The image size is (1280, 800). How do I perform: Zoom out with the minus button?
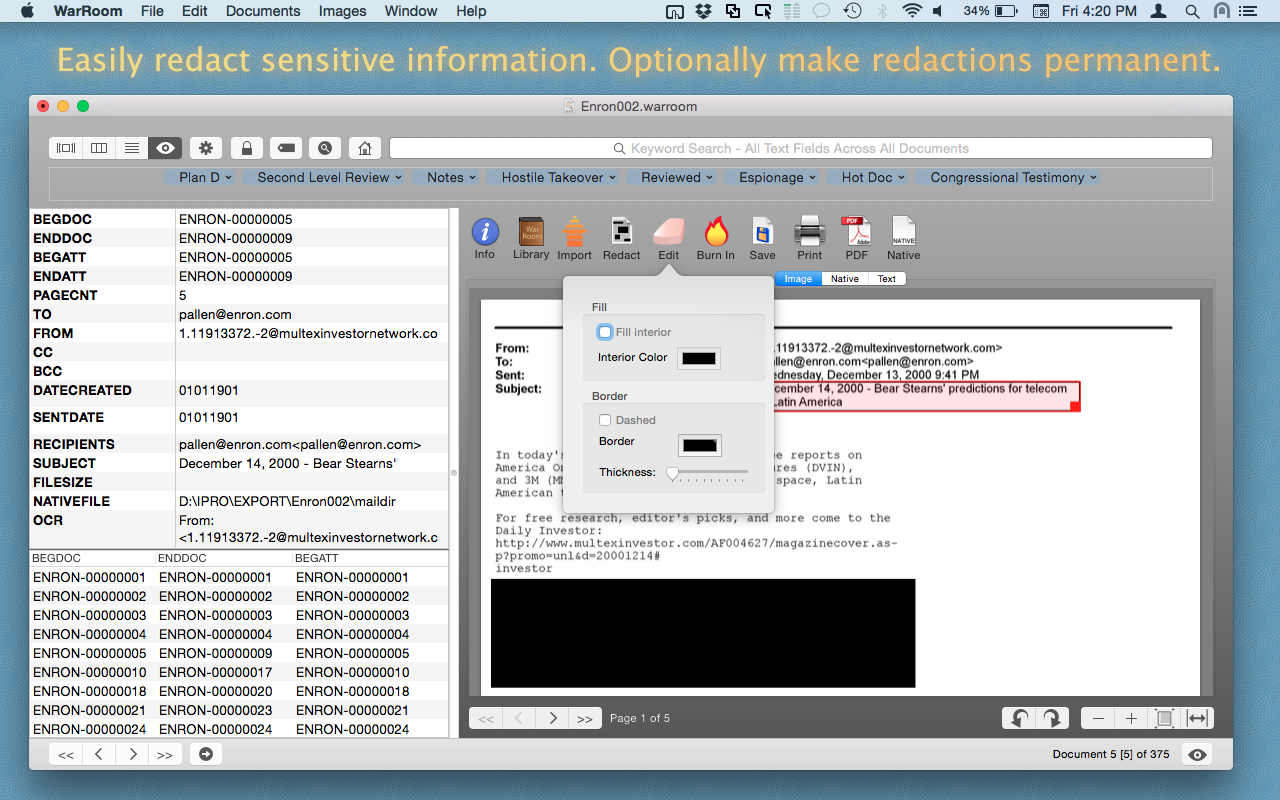pyautogui.click(x=1098, y=718)
